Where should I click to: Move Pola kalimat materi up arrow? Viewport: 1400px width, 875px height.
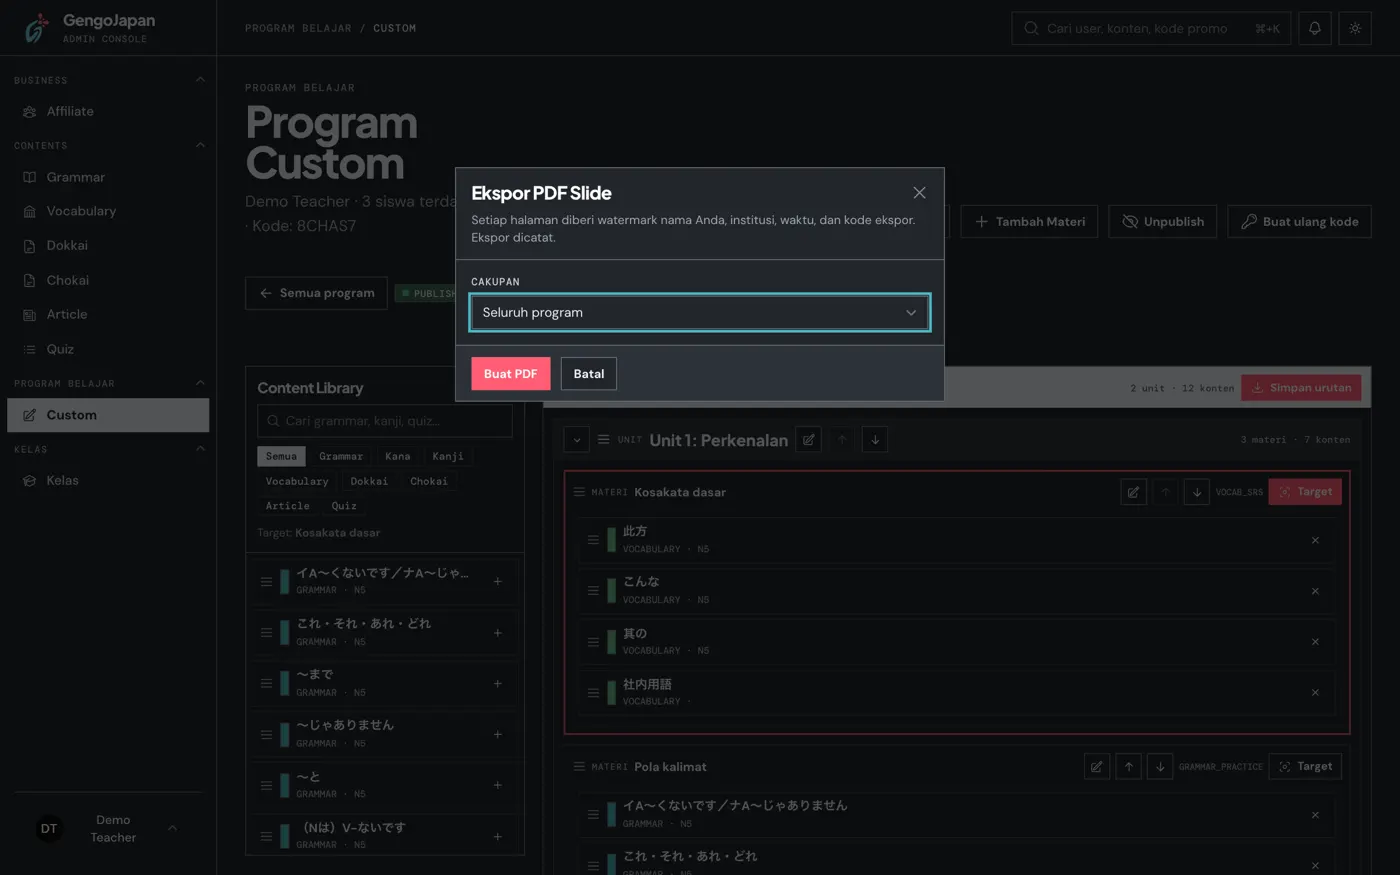1129,767
